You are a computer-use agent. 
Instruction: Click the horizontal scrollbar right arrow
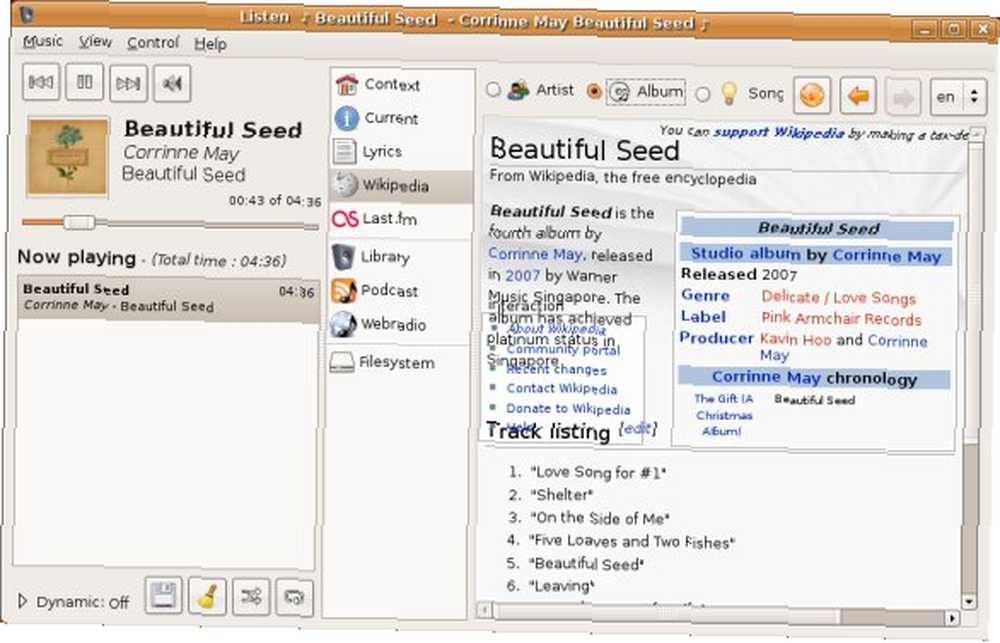(952, 617)
